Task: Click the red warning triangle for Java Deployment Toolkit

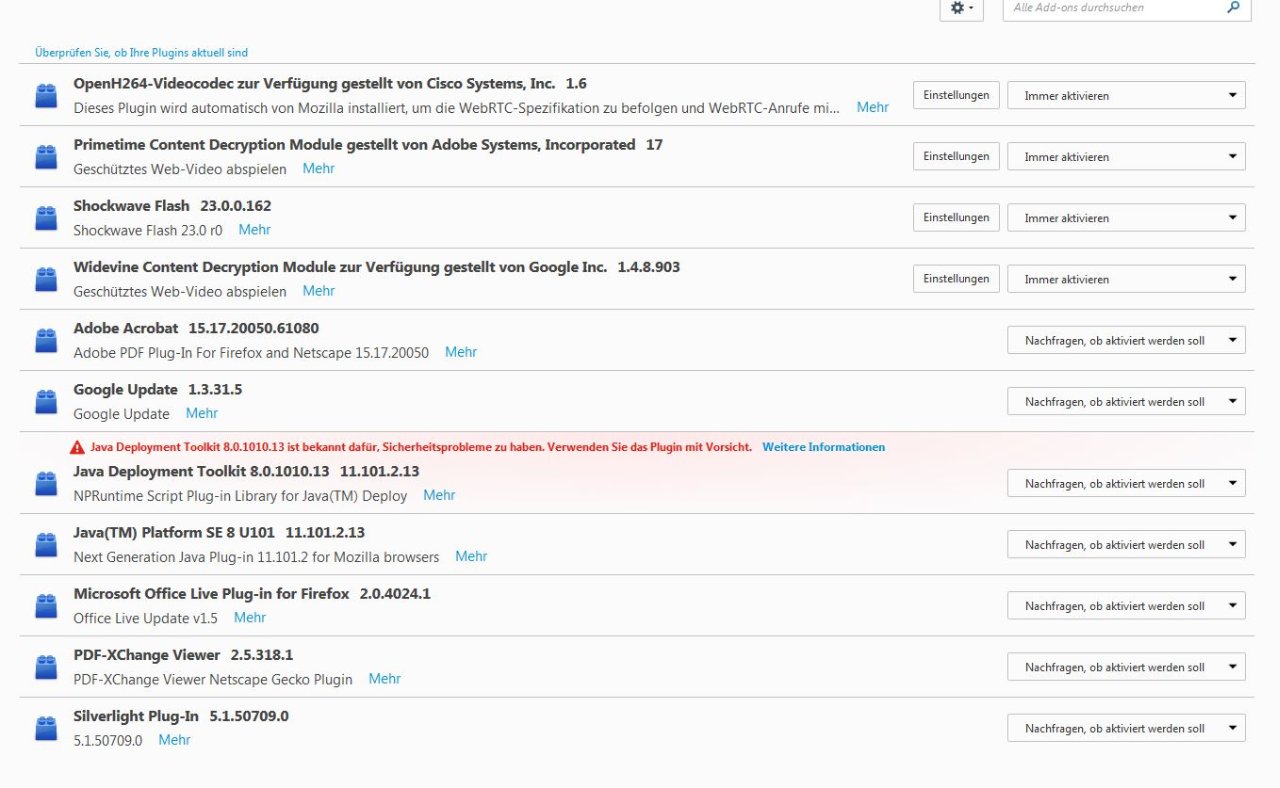Action: pyautogui.click(x=77, y=447)
